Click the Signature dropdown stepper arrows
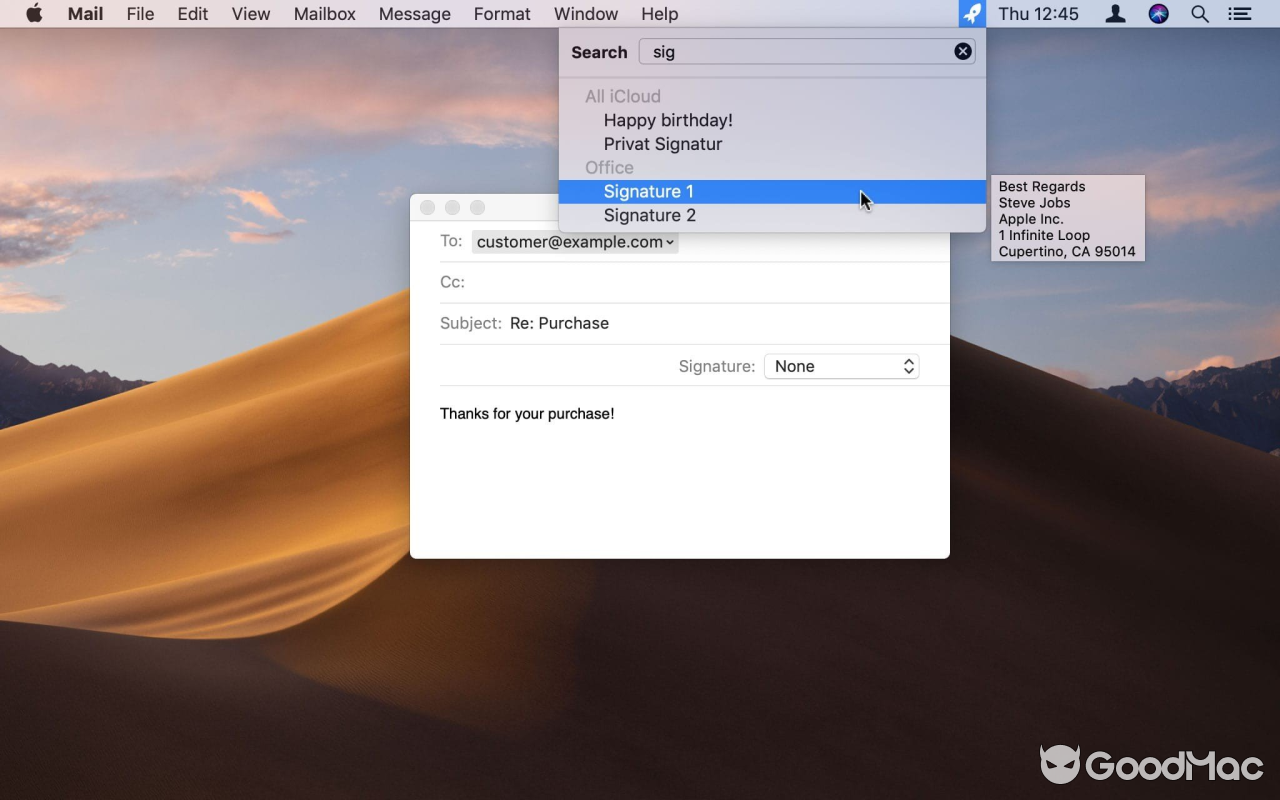 (908, 366)
